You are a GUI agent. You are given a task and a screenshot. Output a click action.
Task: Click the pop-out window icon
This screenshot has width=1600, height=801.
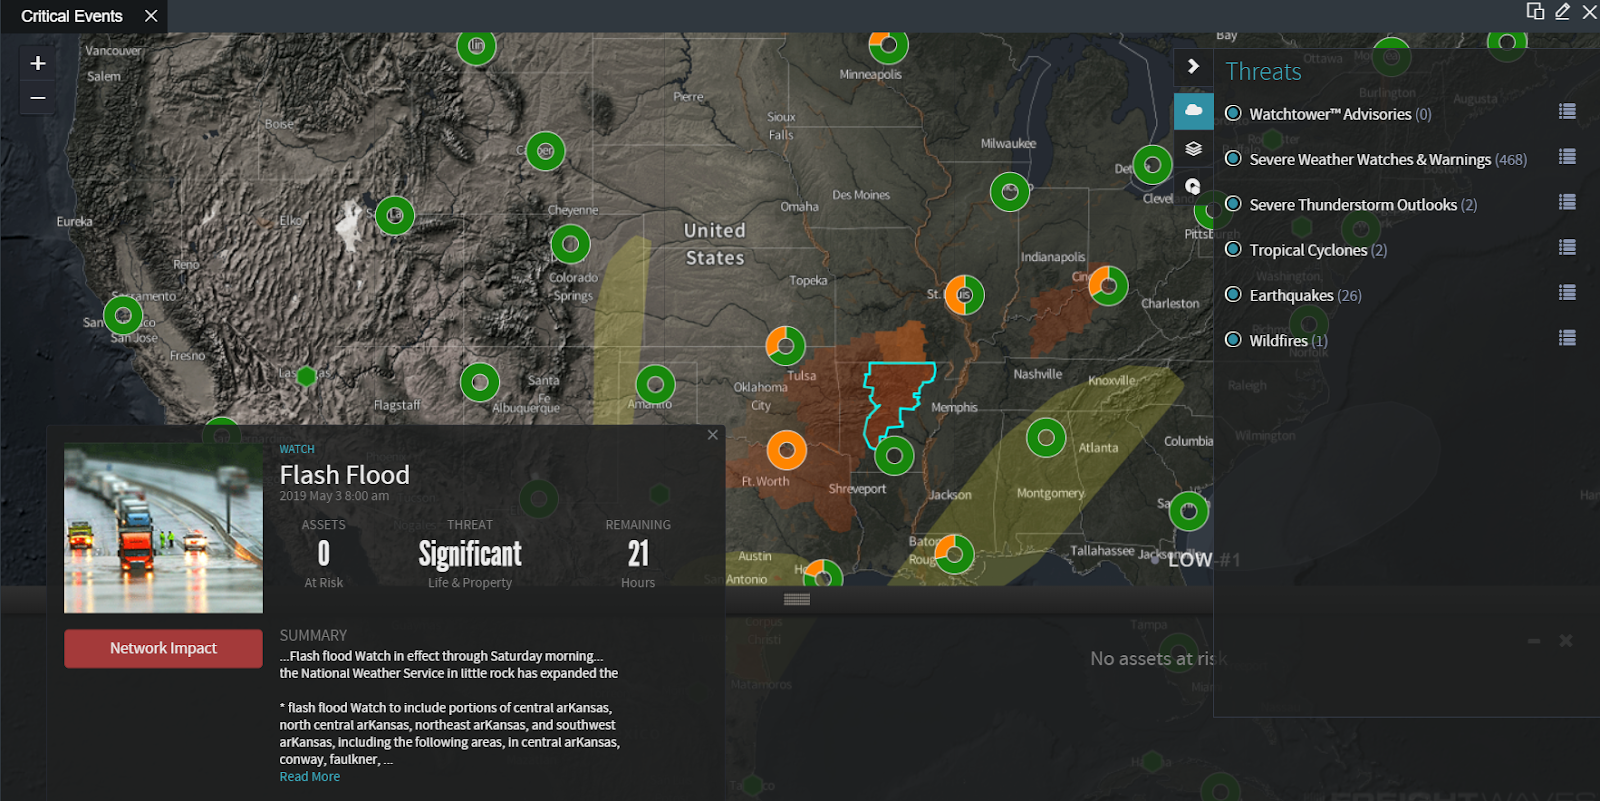point(1535,11)
